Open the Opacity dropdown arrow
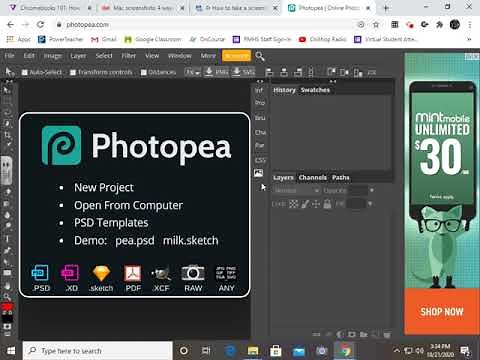 point(372,191)
